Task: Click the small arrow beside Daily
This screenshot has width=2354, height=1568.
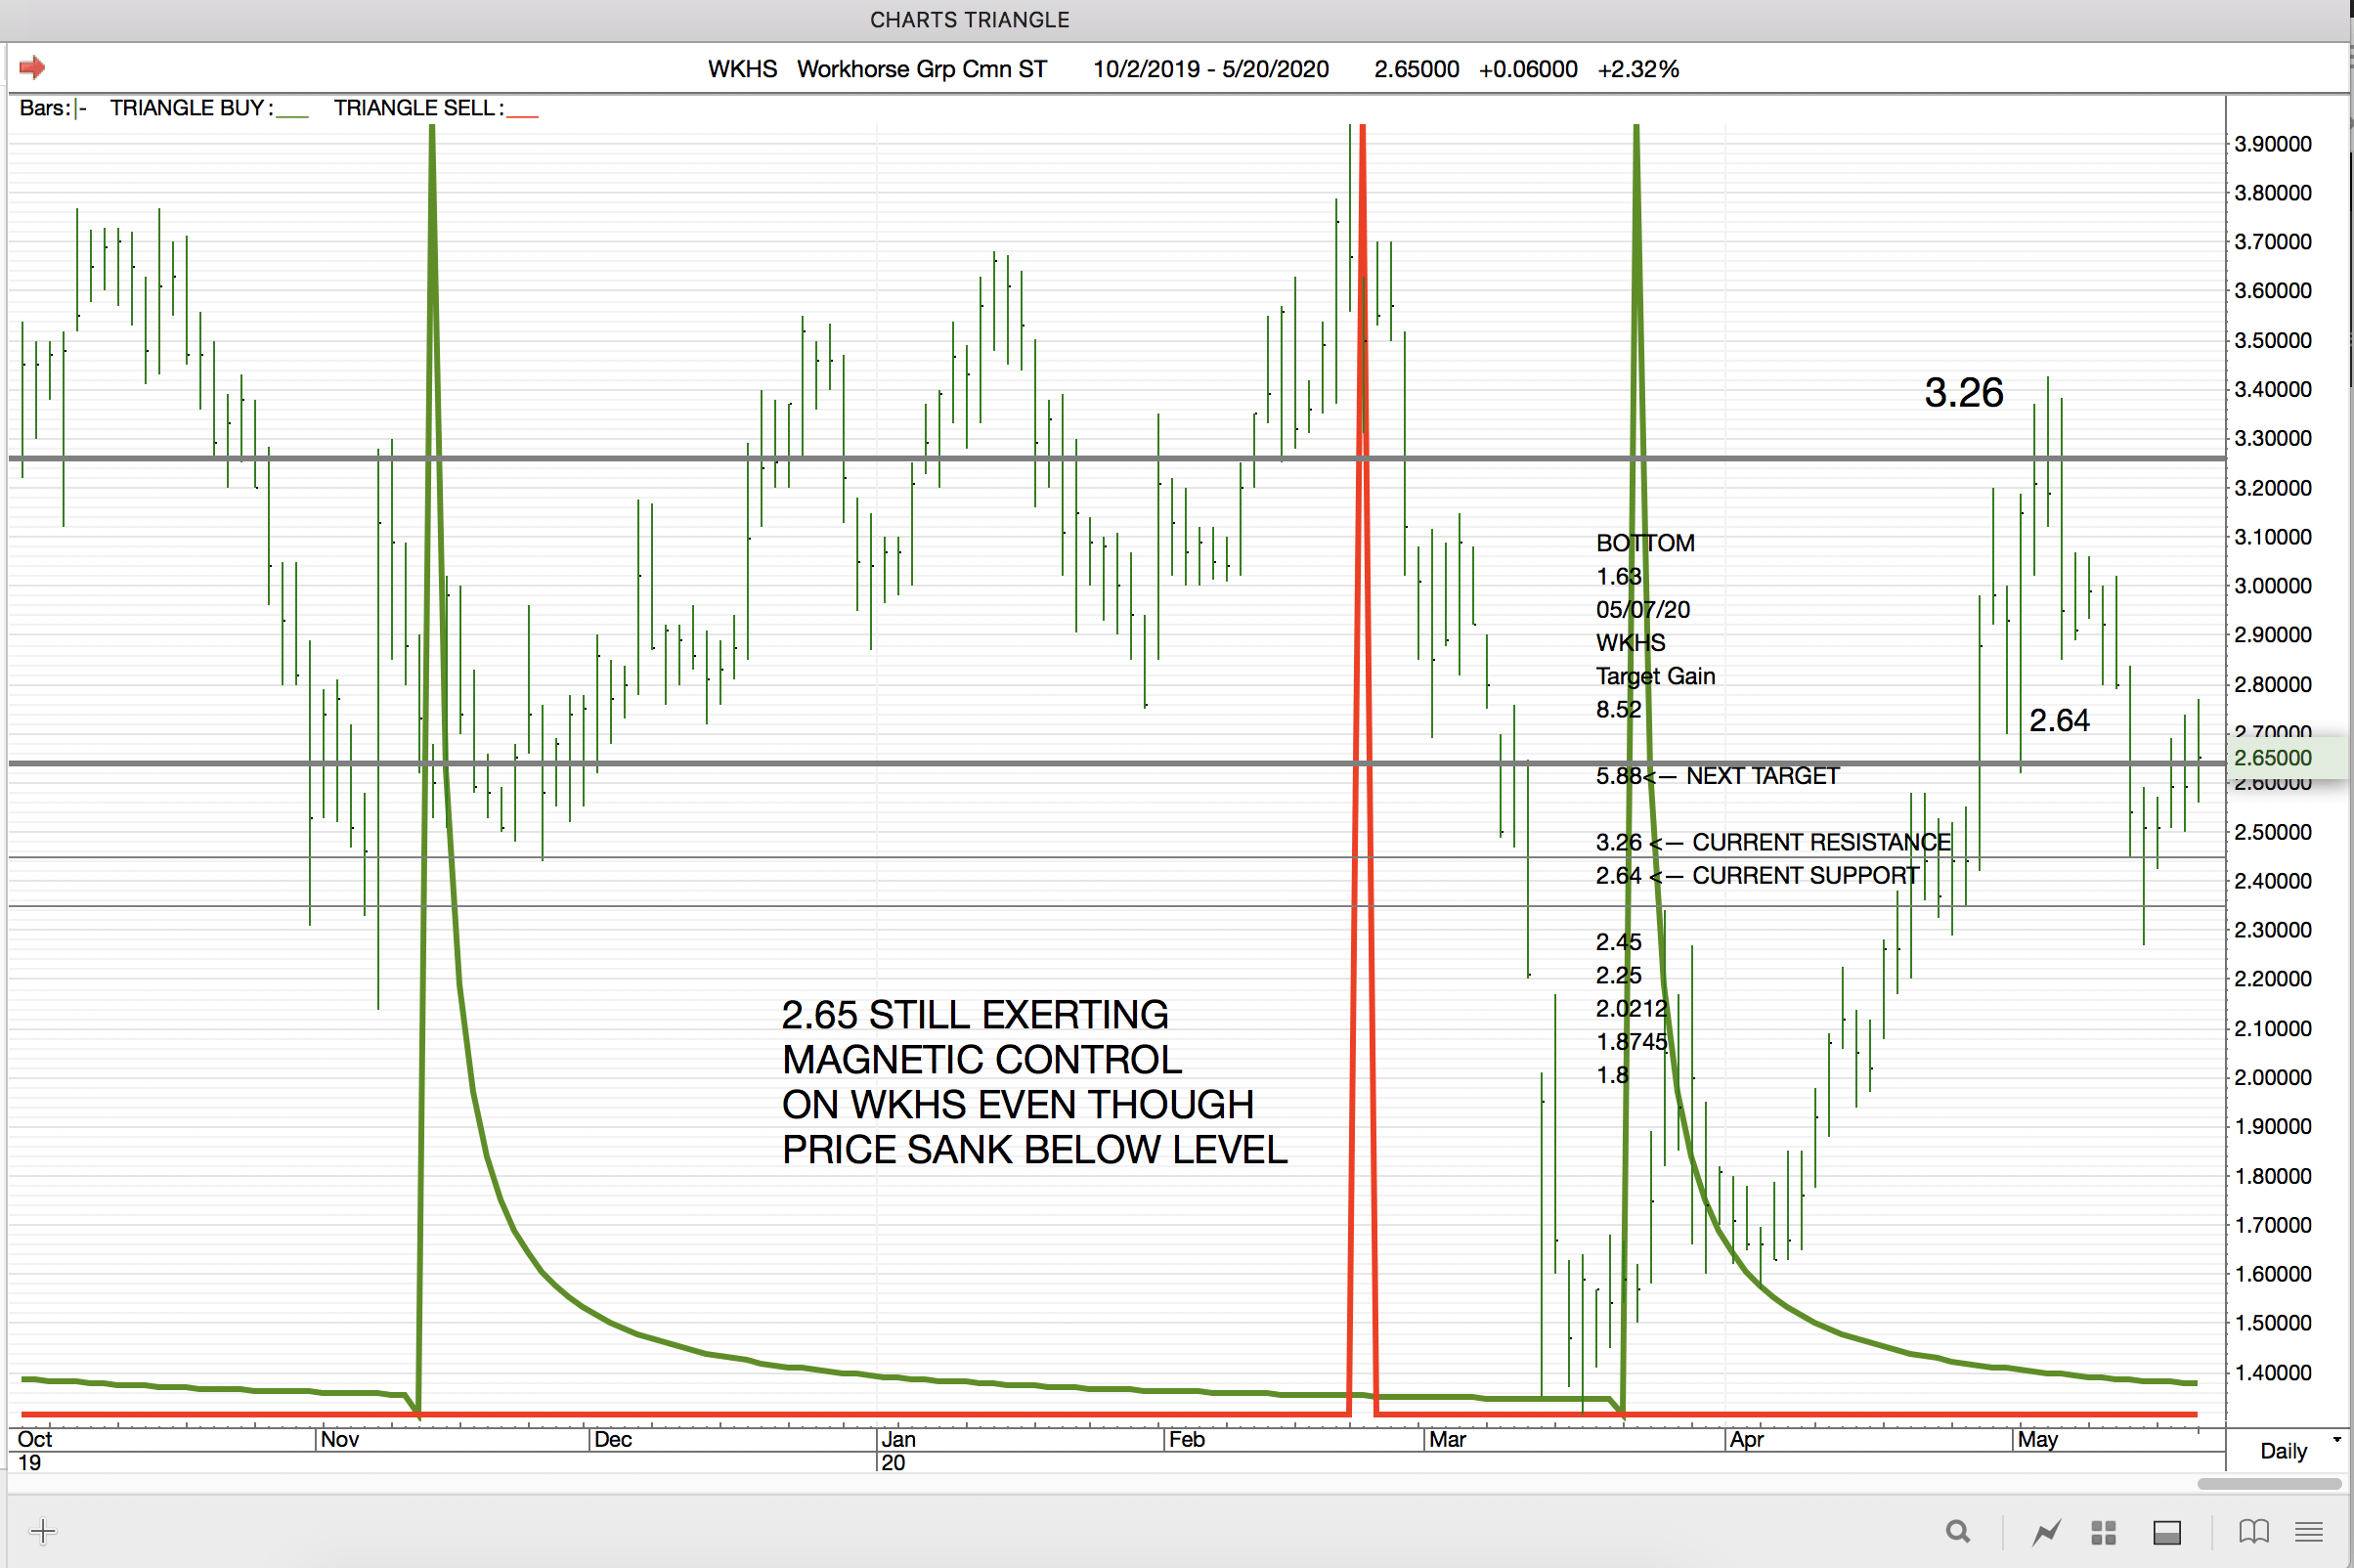Action: point(2337,1440)
